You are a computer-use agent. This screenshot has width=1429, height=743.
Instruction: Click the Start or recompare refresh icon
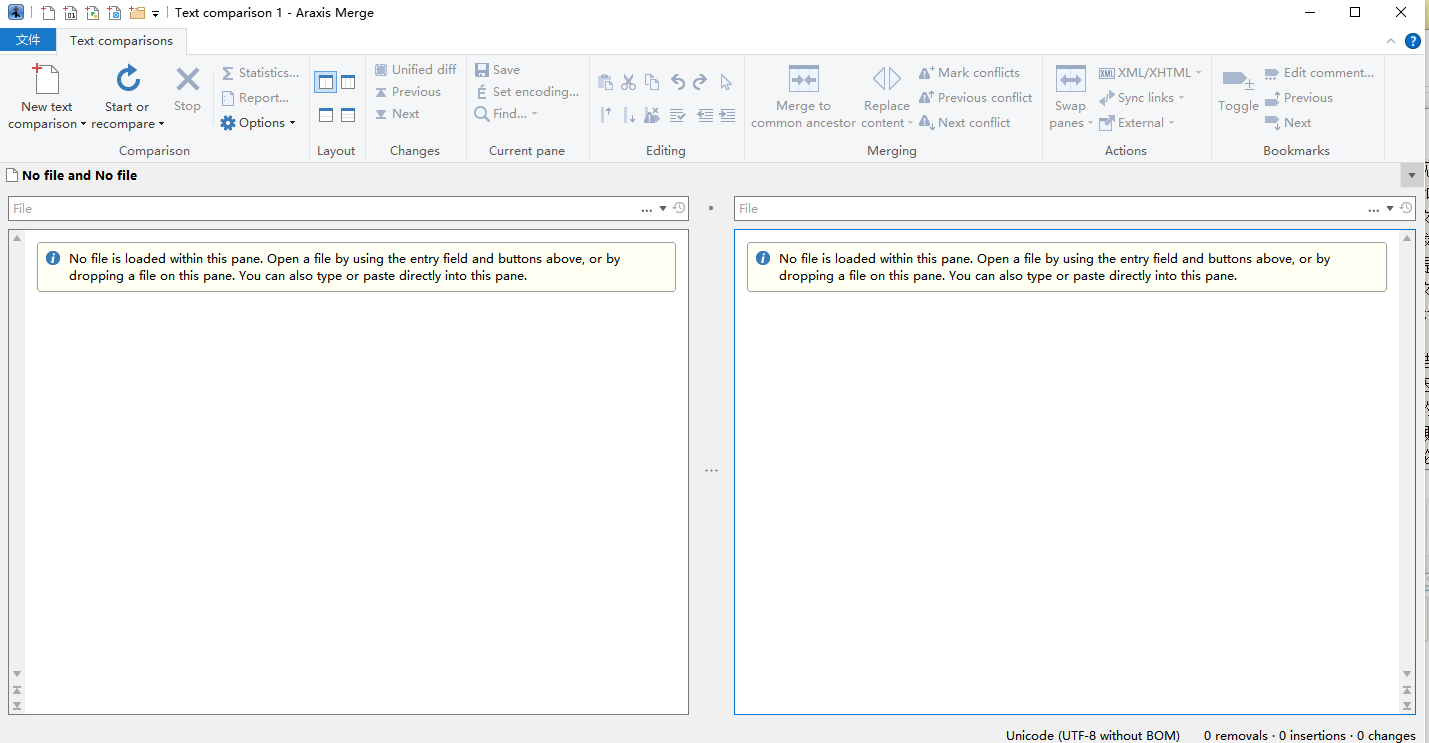(127, 79)
